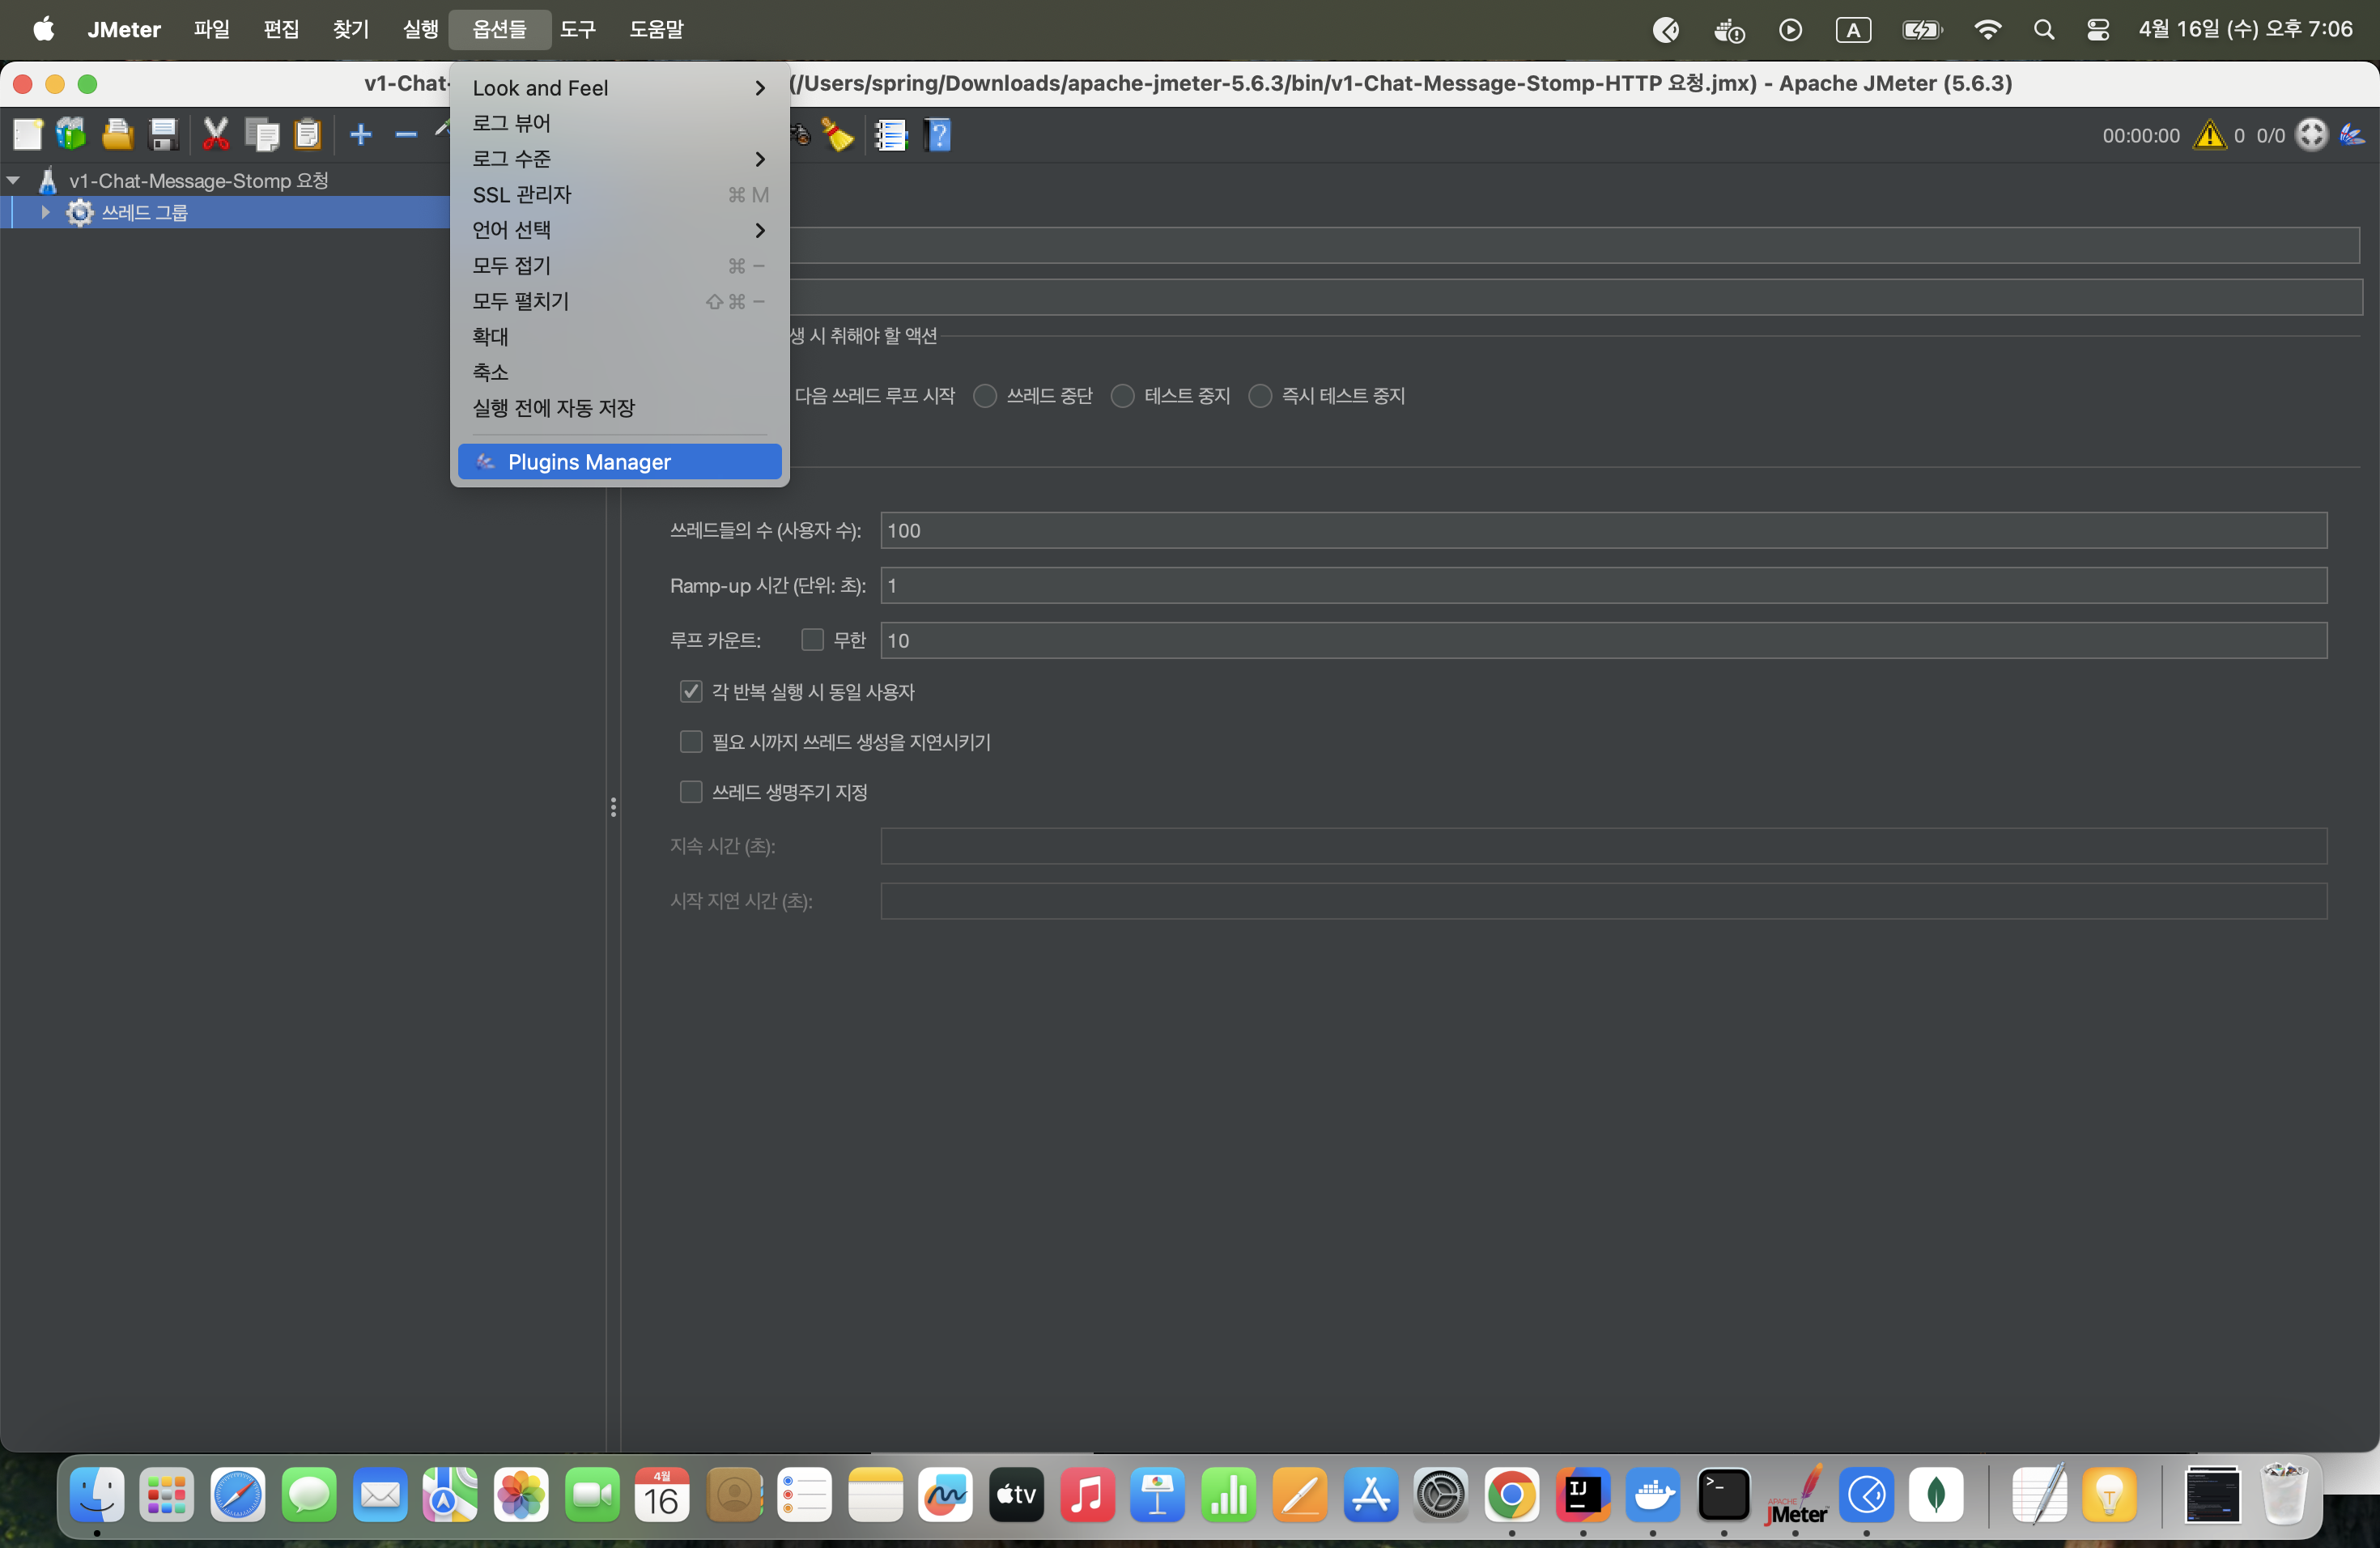Screen dimensions: 2380x1548
Task: Open the 찾기 menu
Action: [351, 30]
